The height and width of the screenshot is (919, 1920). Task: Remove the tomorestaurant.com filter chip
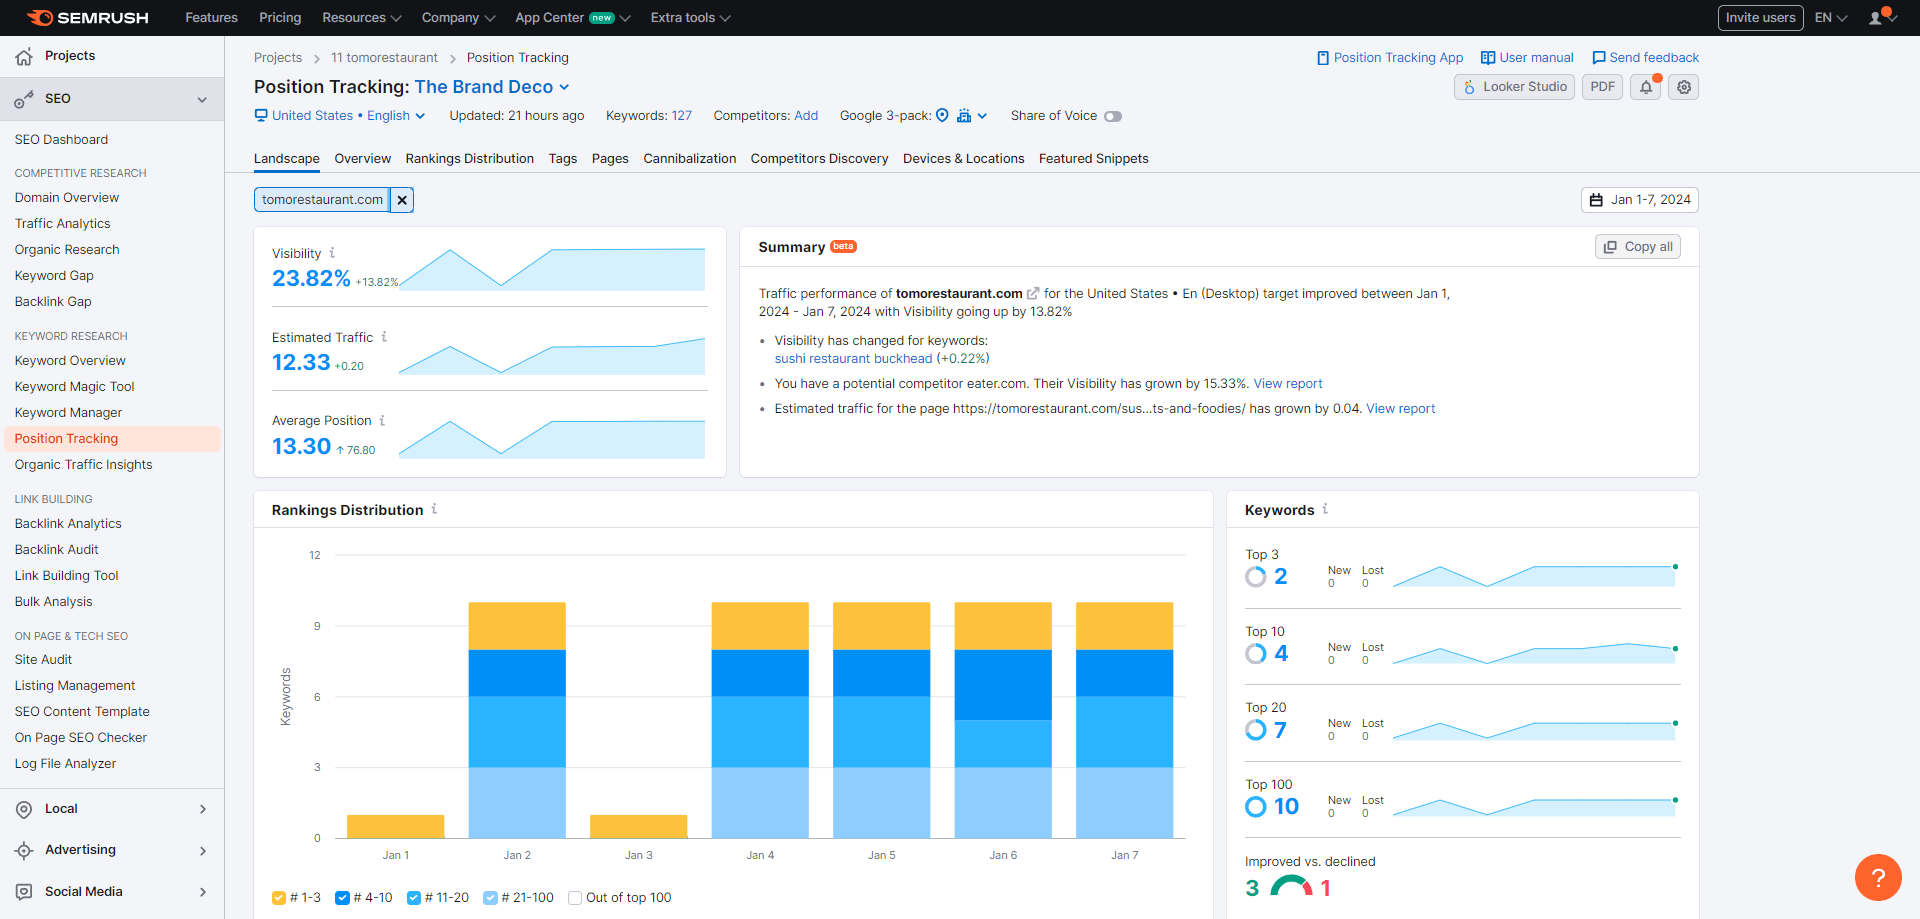(402, 199)
